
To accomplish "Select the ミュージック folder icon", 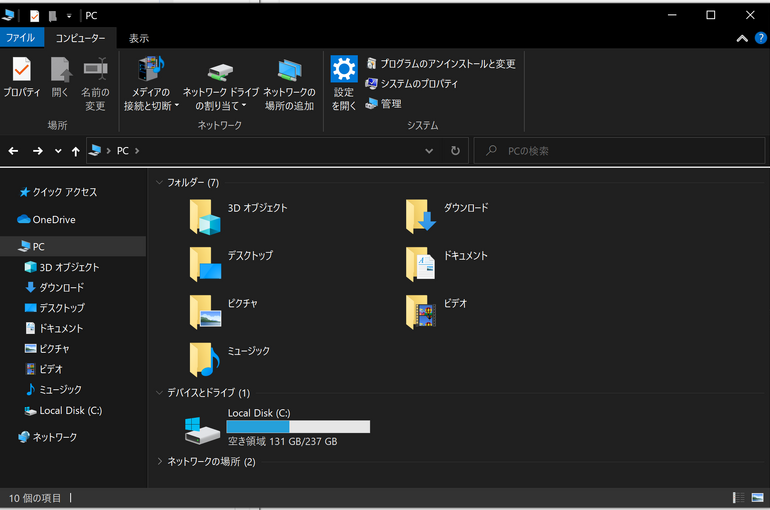I will pyautogui.click(x=205, y=359).
